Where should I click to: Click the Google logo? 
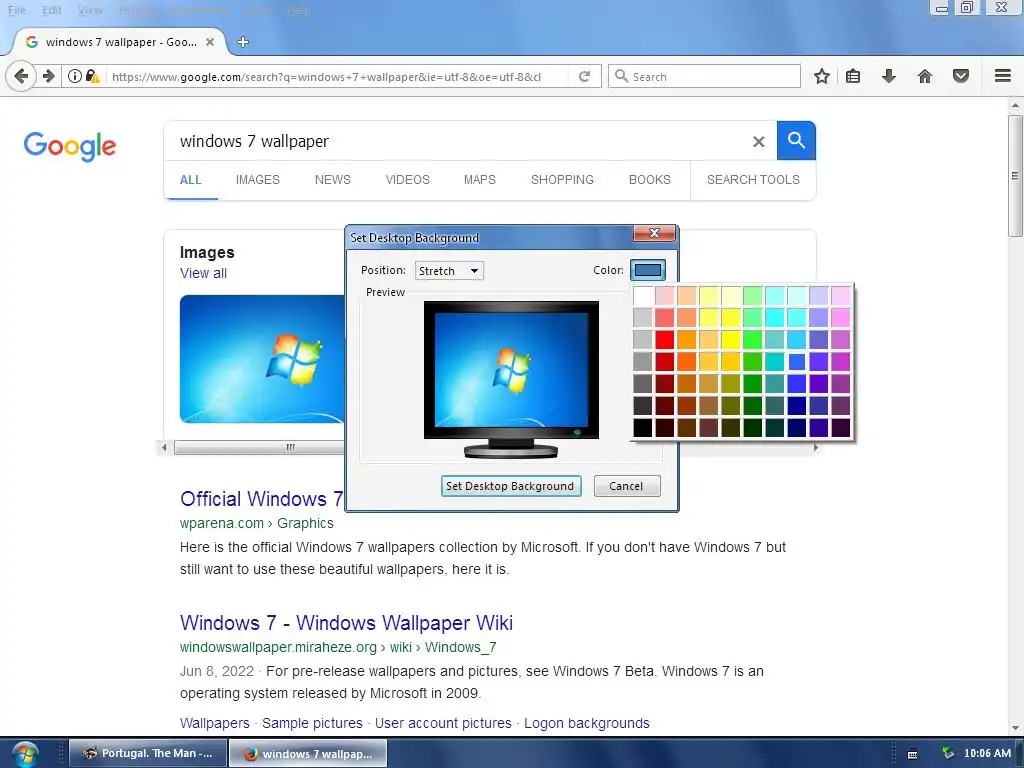tap(70, 146)
